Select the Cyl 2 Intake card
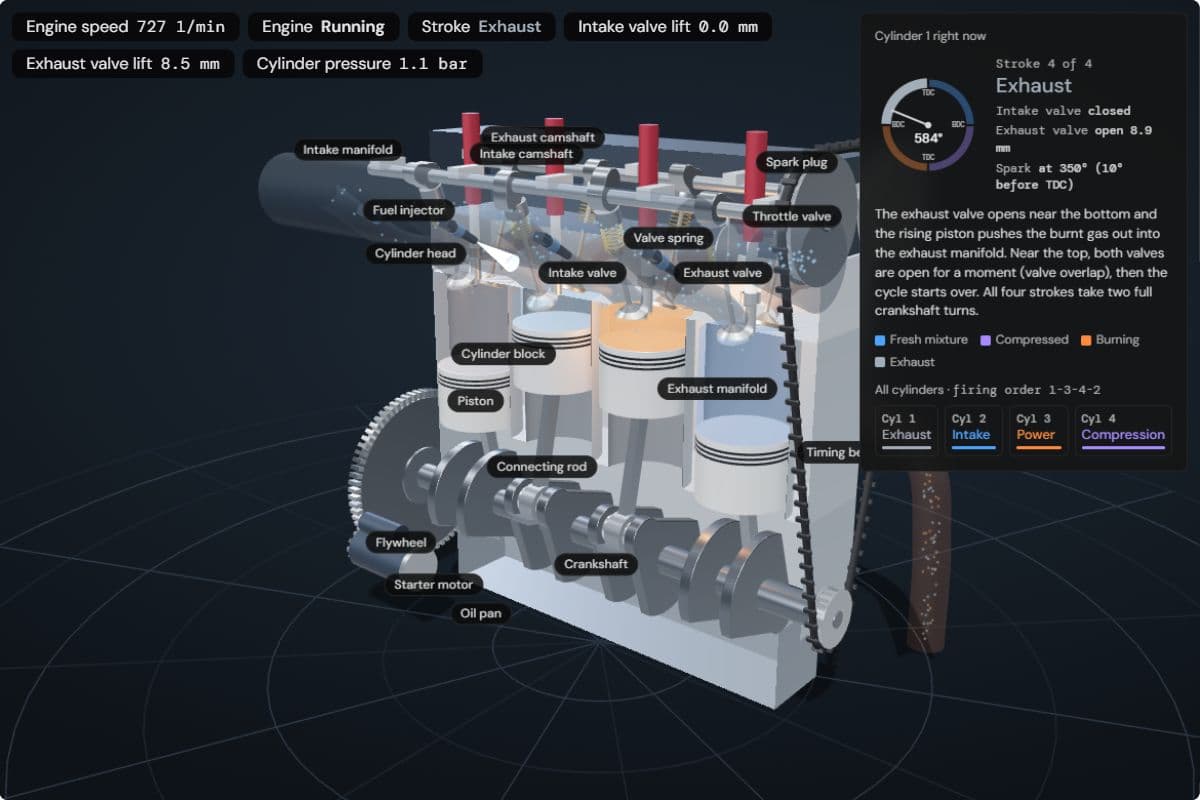The width and height of the screenshot is (1200, 800). point(973,430)
